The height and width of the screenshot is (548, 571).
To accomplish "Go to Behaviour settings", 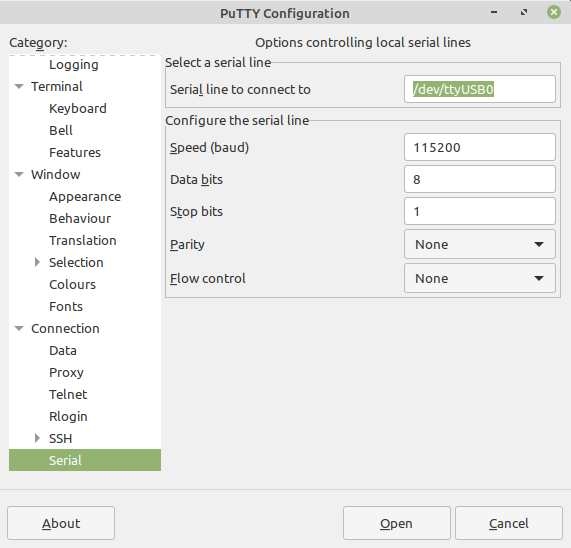I will 80,218.
